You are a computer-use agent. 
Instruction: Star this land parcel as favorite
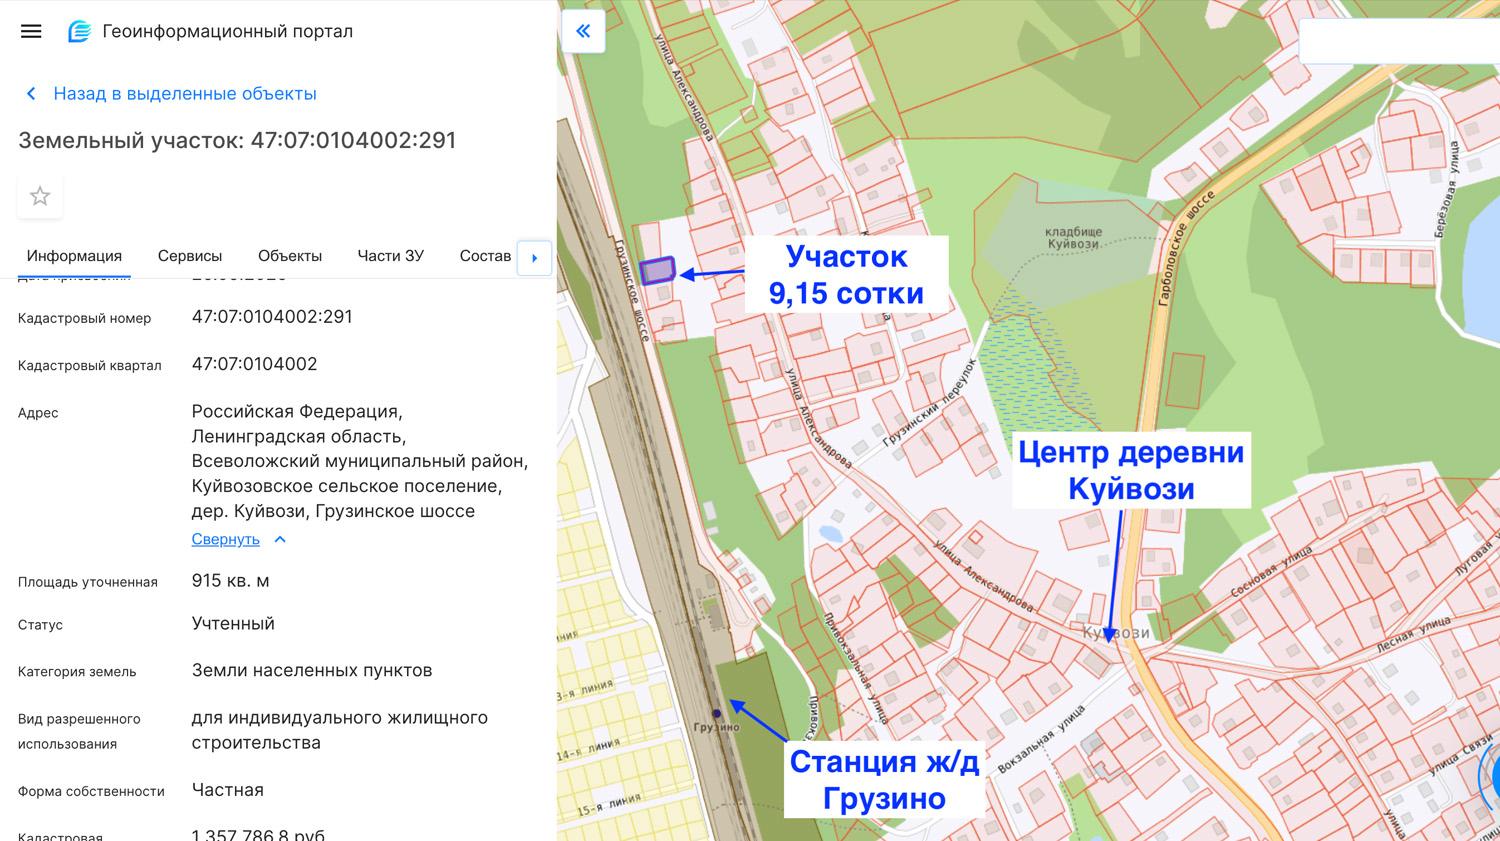tap(40, 196)
